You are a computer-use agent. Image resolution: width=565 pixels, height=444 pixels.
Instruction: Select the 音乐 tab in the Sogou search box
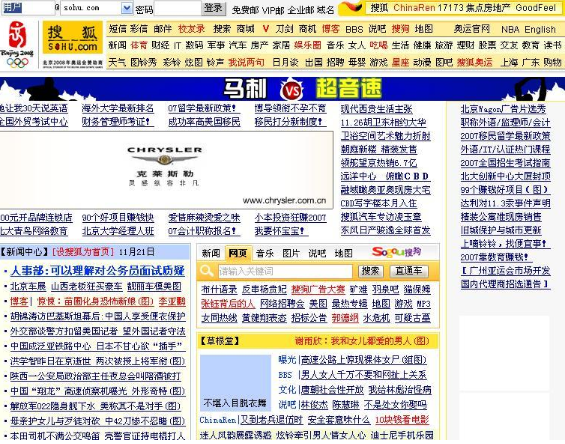(x=264, y=253)
